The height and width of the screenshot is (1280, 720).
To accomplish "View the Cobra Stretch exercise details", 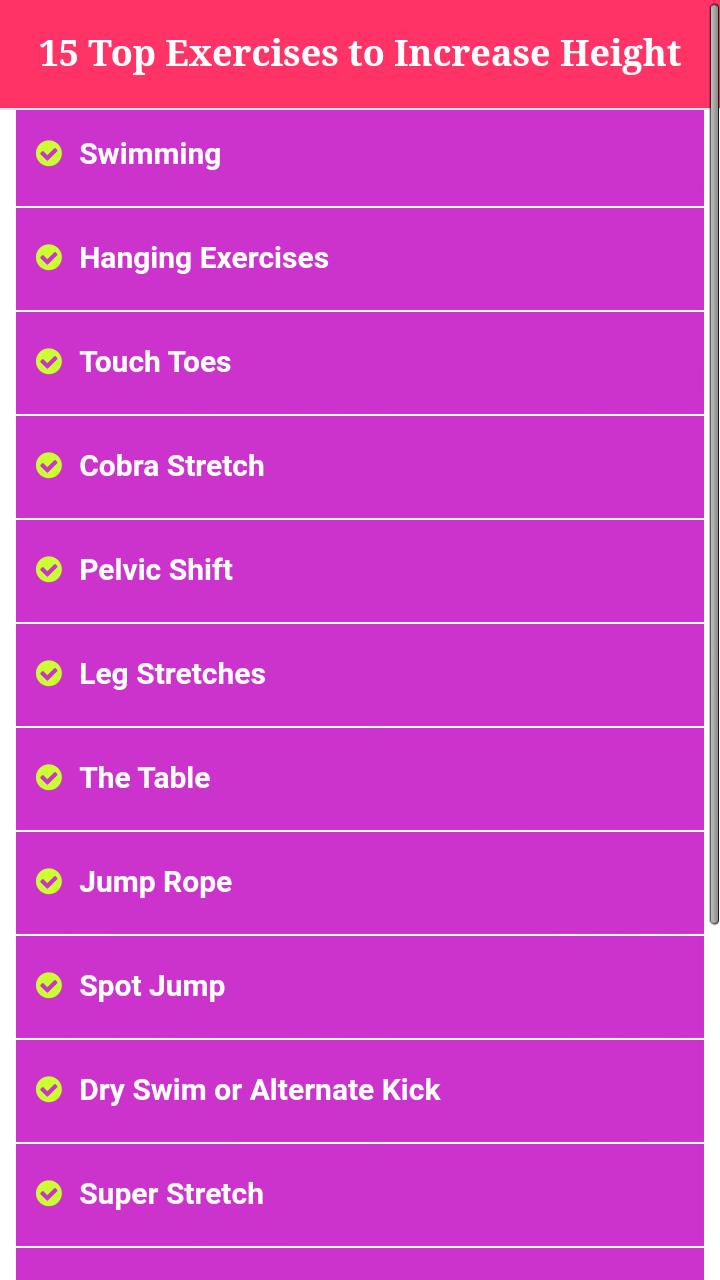I will (x=172, y=466).
